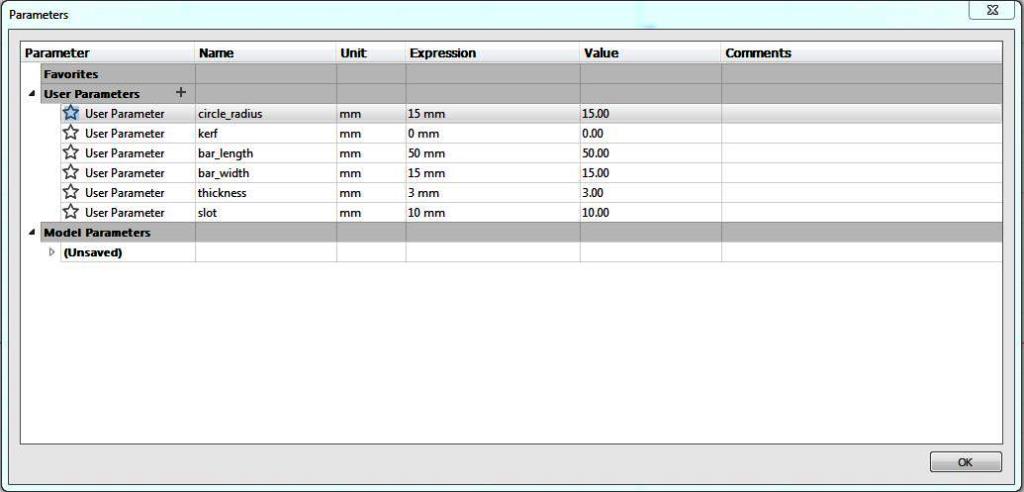Edit circle_radius expression 15 mm
Screen dimensions: 1024x492
pos(492,114)
